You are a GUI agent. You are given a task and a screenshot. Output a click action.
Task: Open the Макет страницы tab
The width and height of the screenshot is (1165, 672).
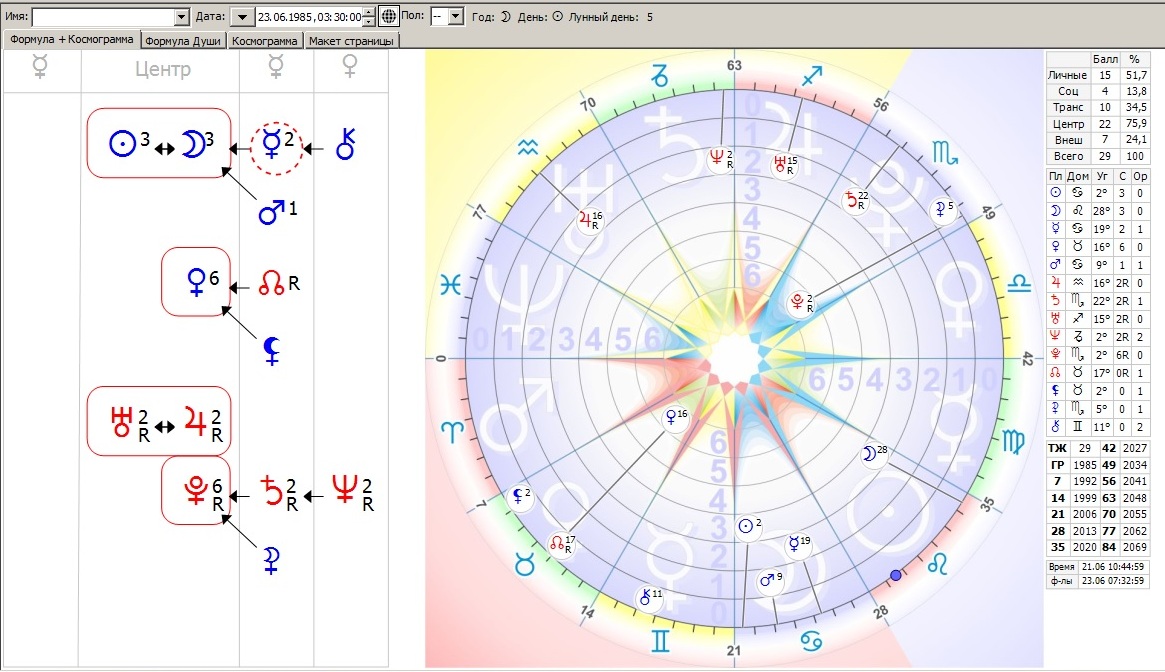351,41
